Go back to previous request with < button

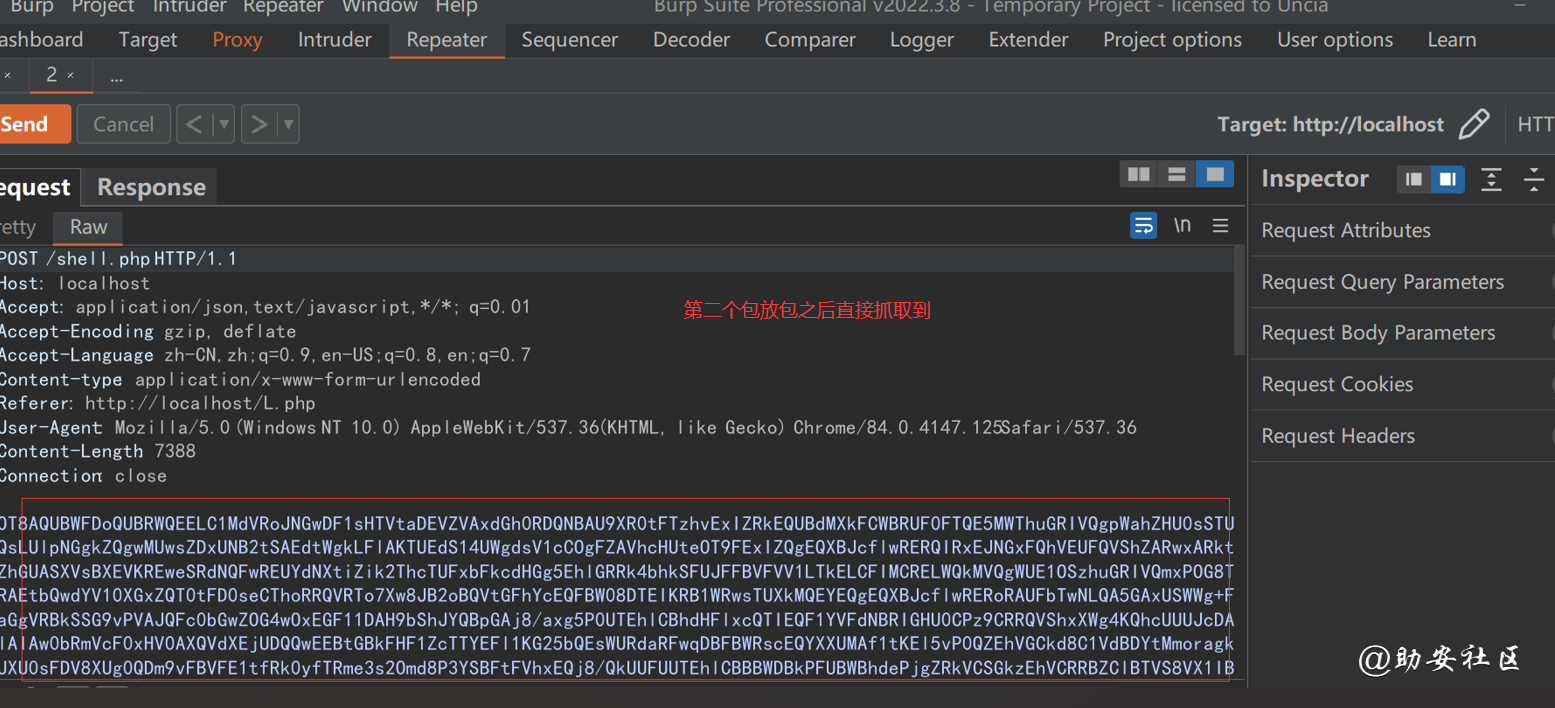tap(195, 124)
